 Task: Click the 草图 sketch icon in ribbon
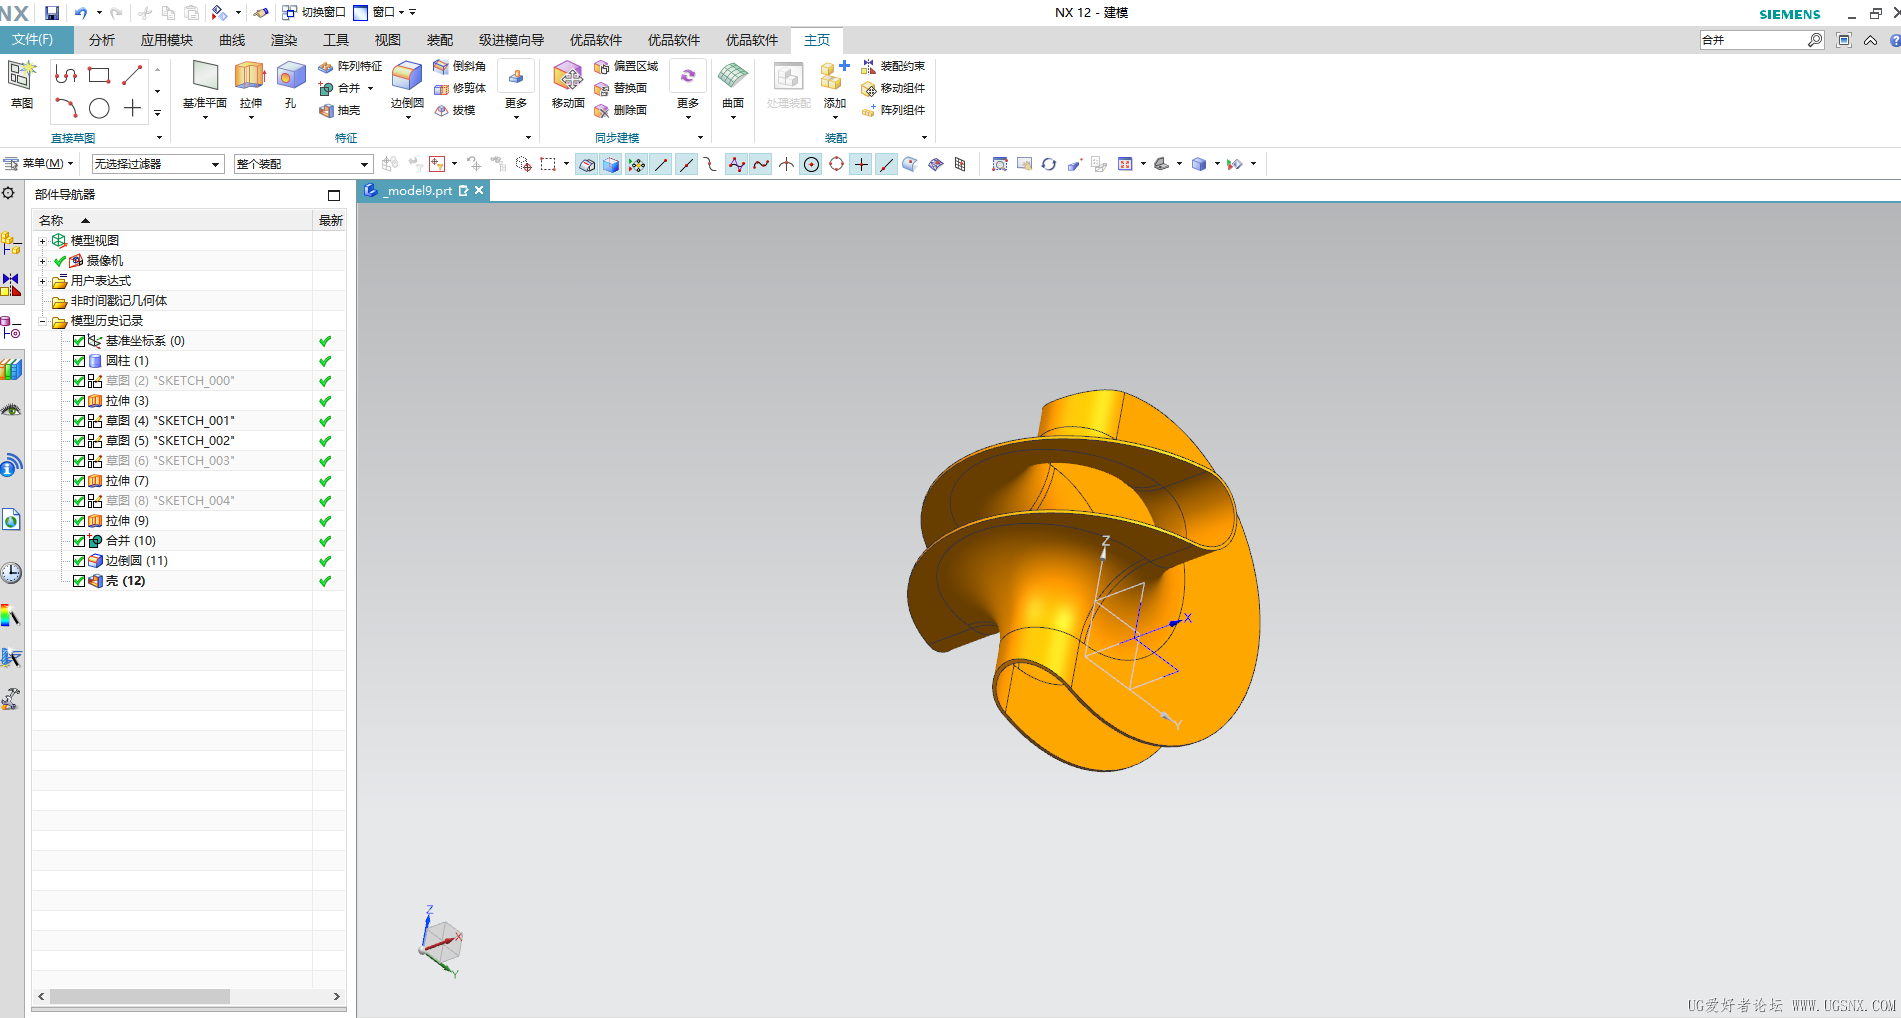point(22,83)
